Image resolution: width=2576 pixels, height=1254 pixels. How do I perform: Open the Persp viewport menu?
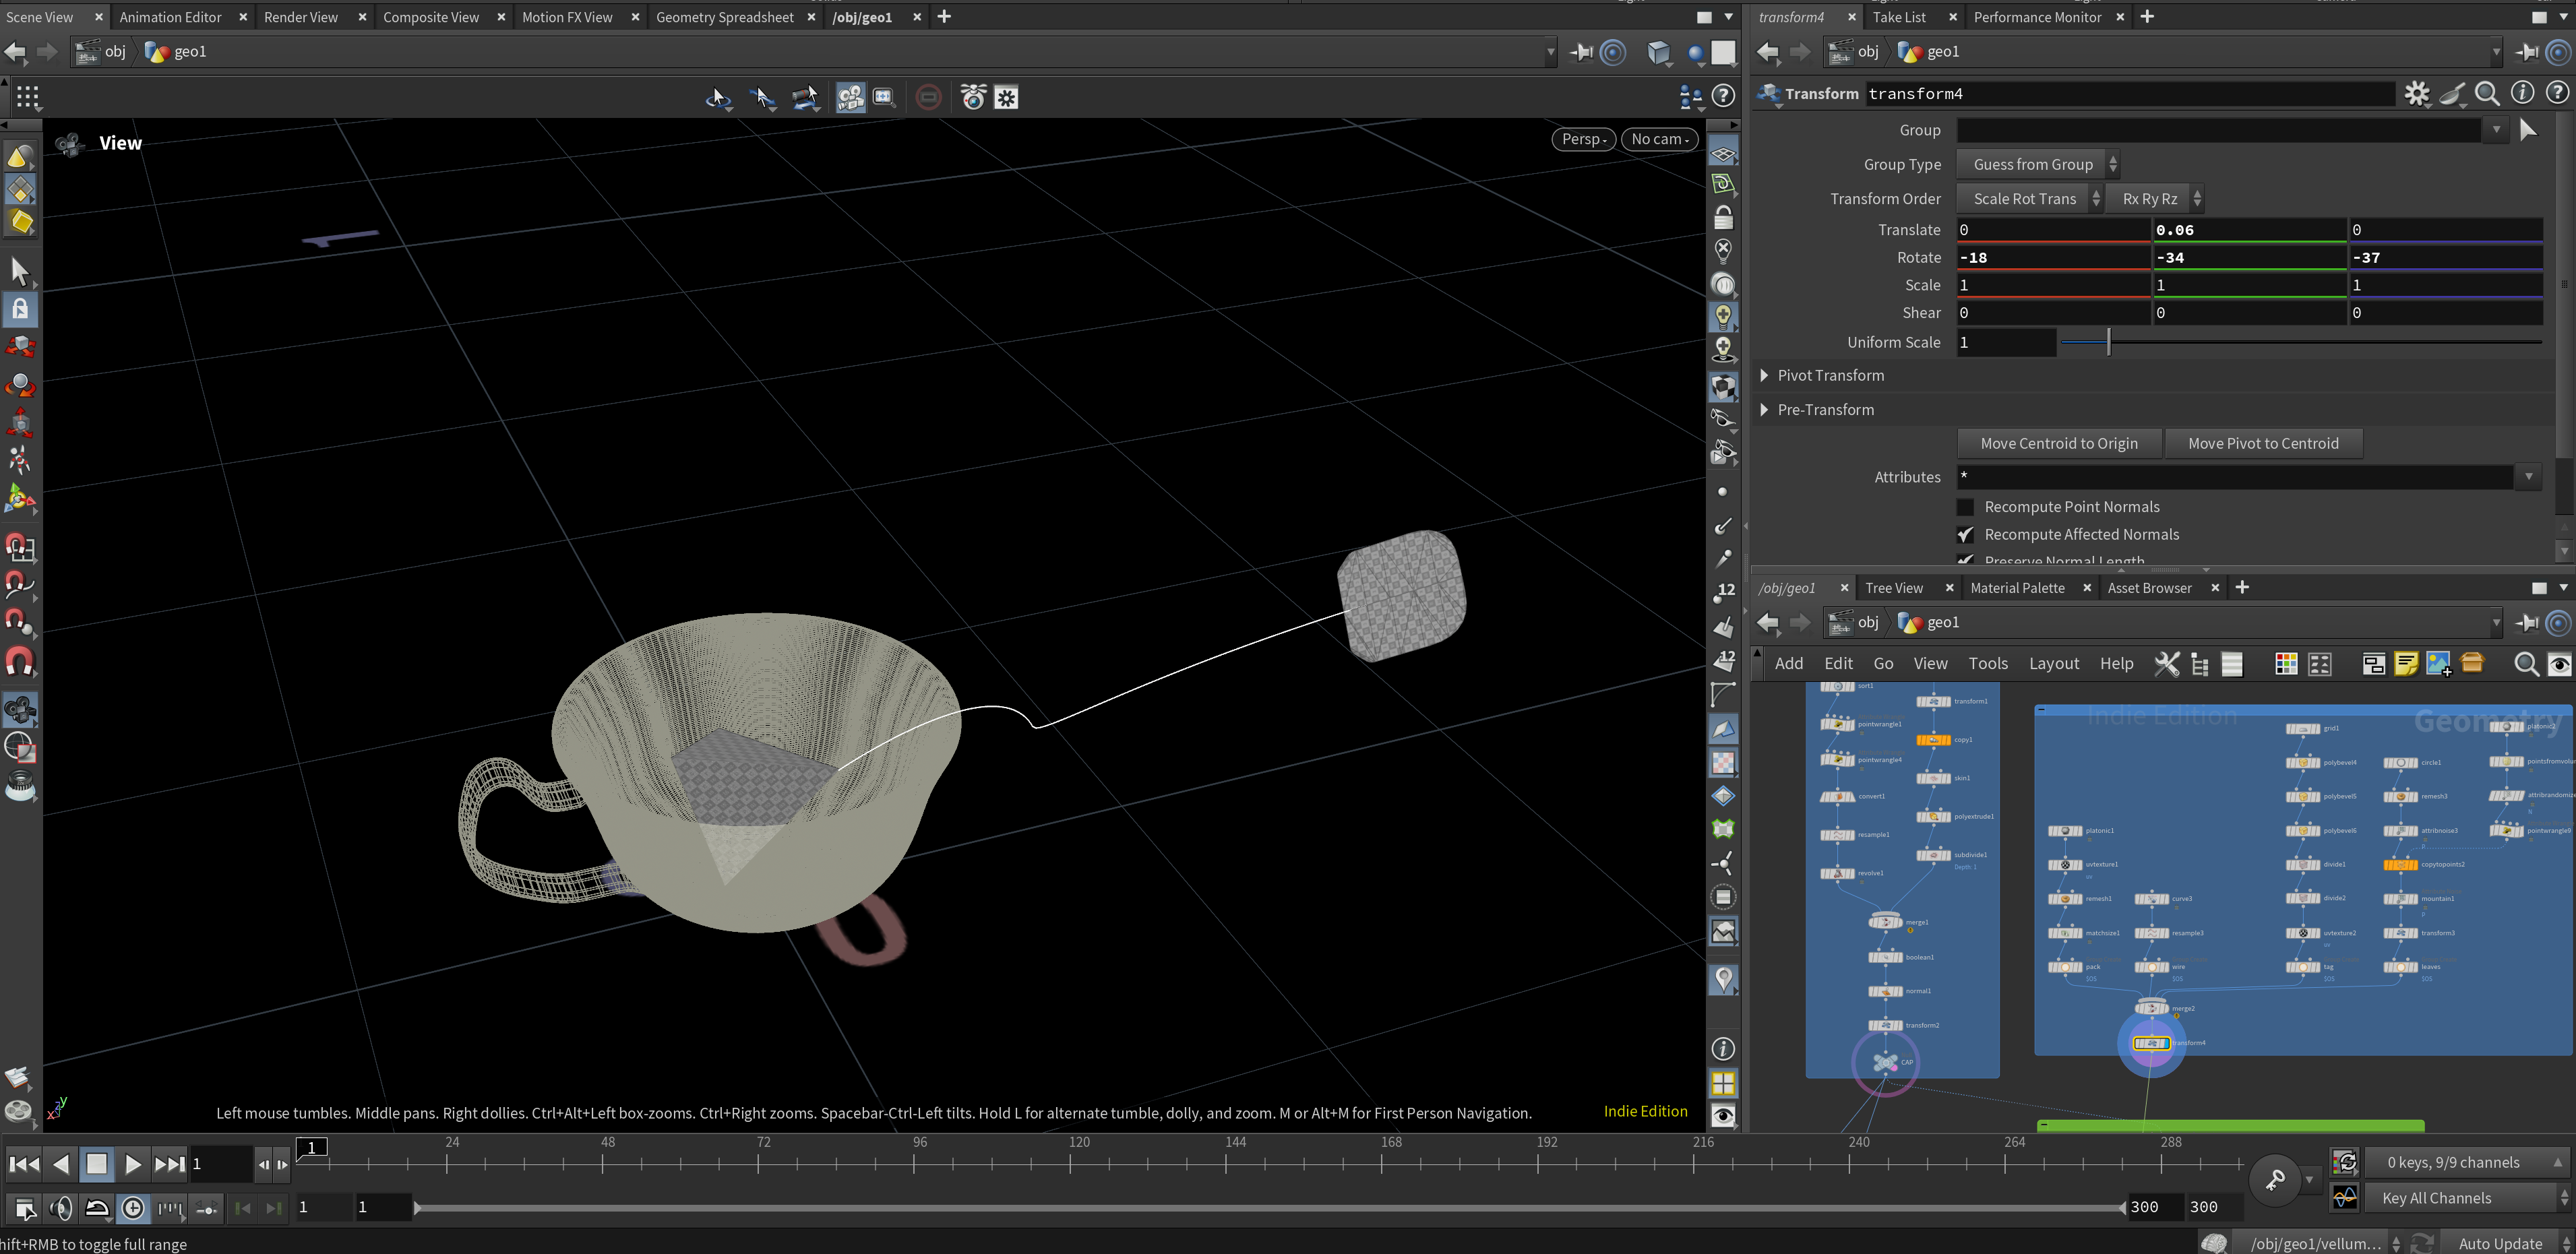pos(1583,139)
